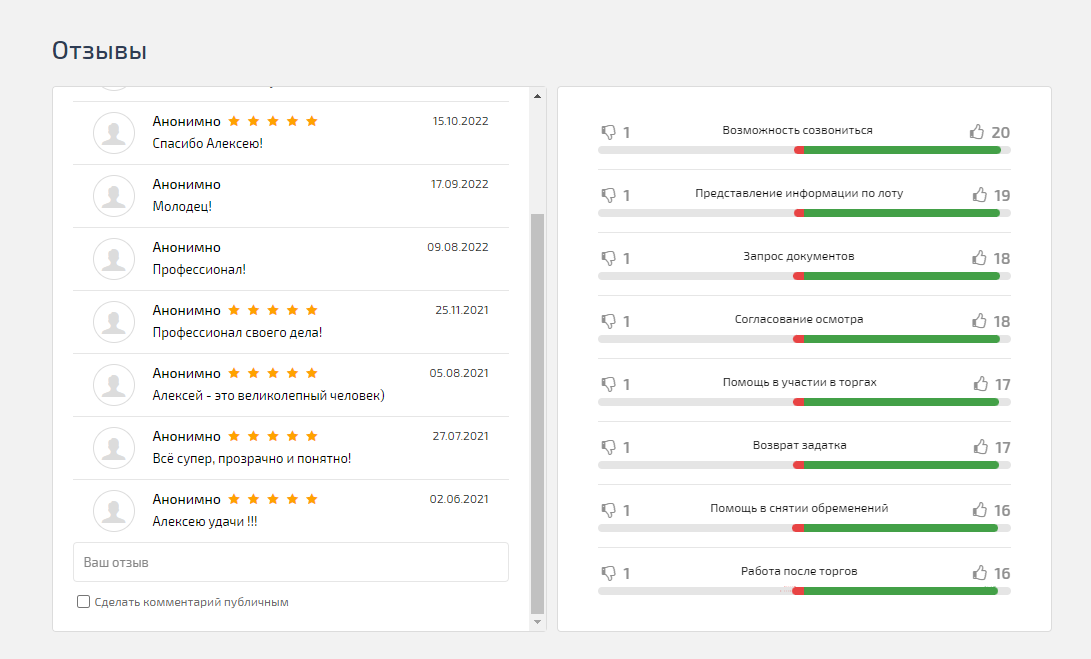The width and height of the screenshot is (1091, 659).
Task: Click the Возможность созвониться rating bar
Action: 803,150
